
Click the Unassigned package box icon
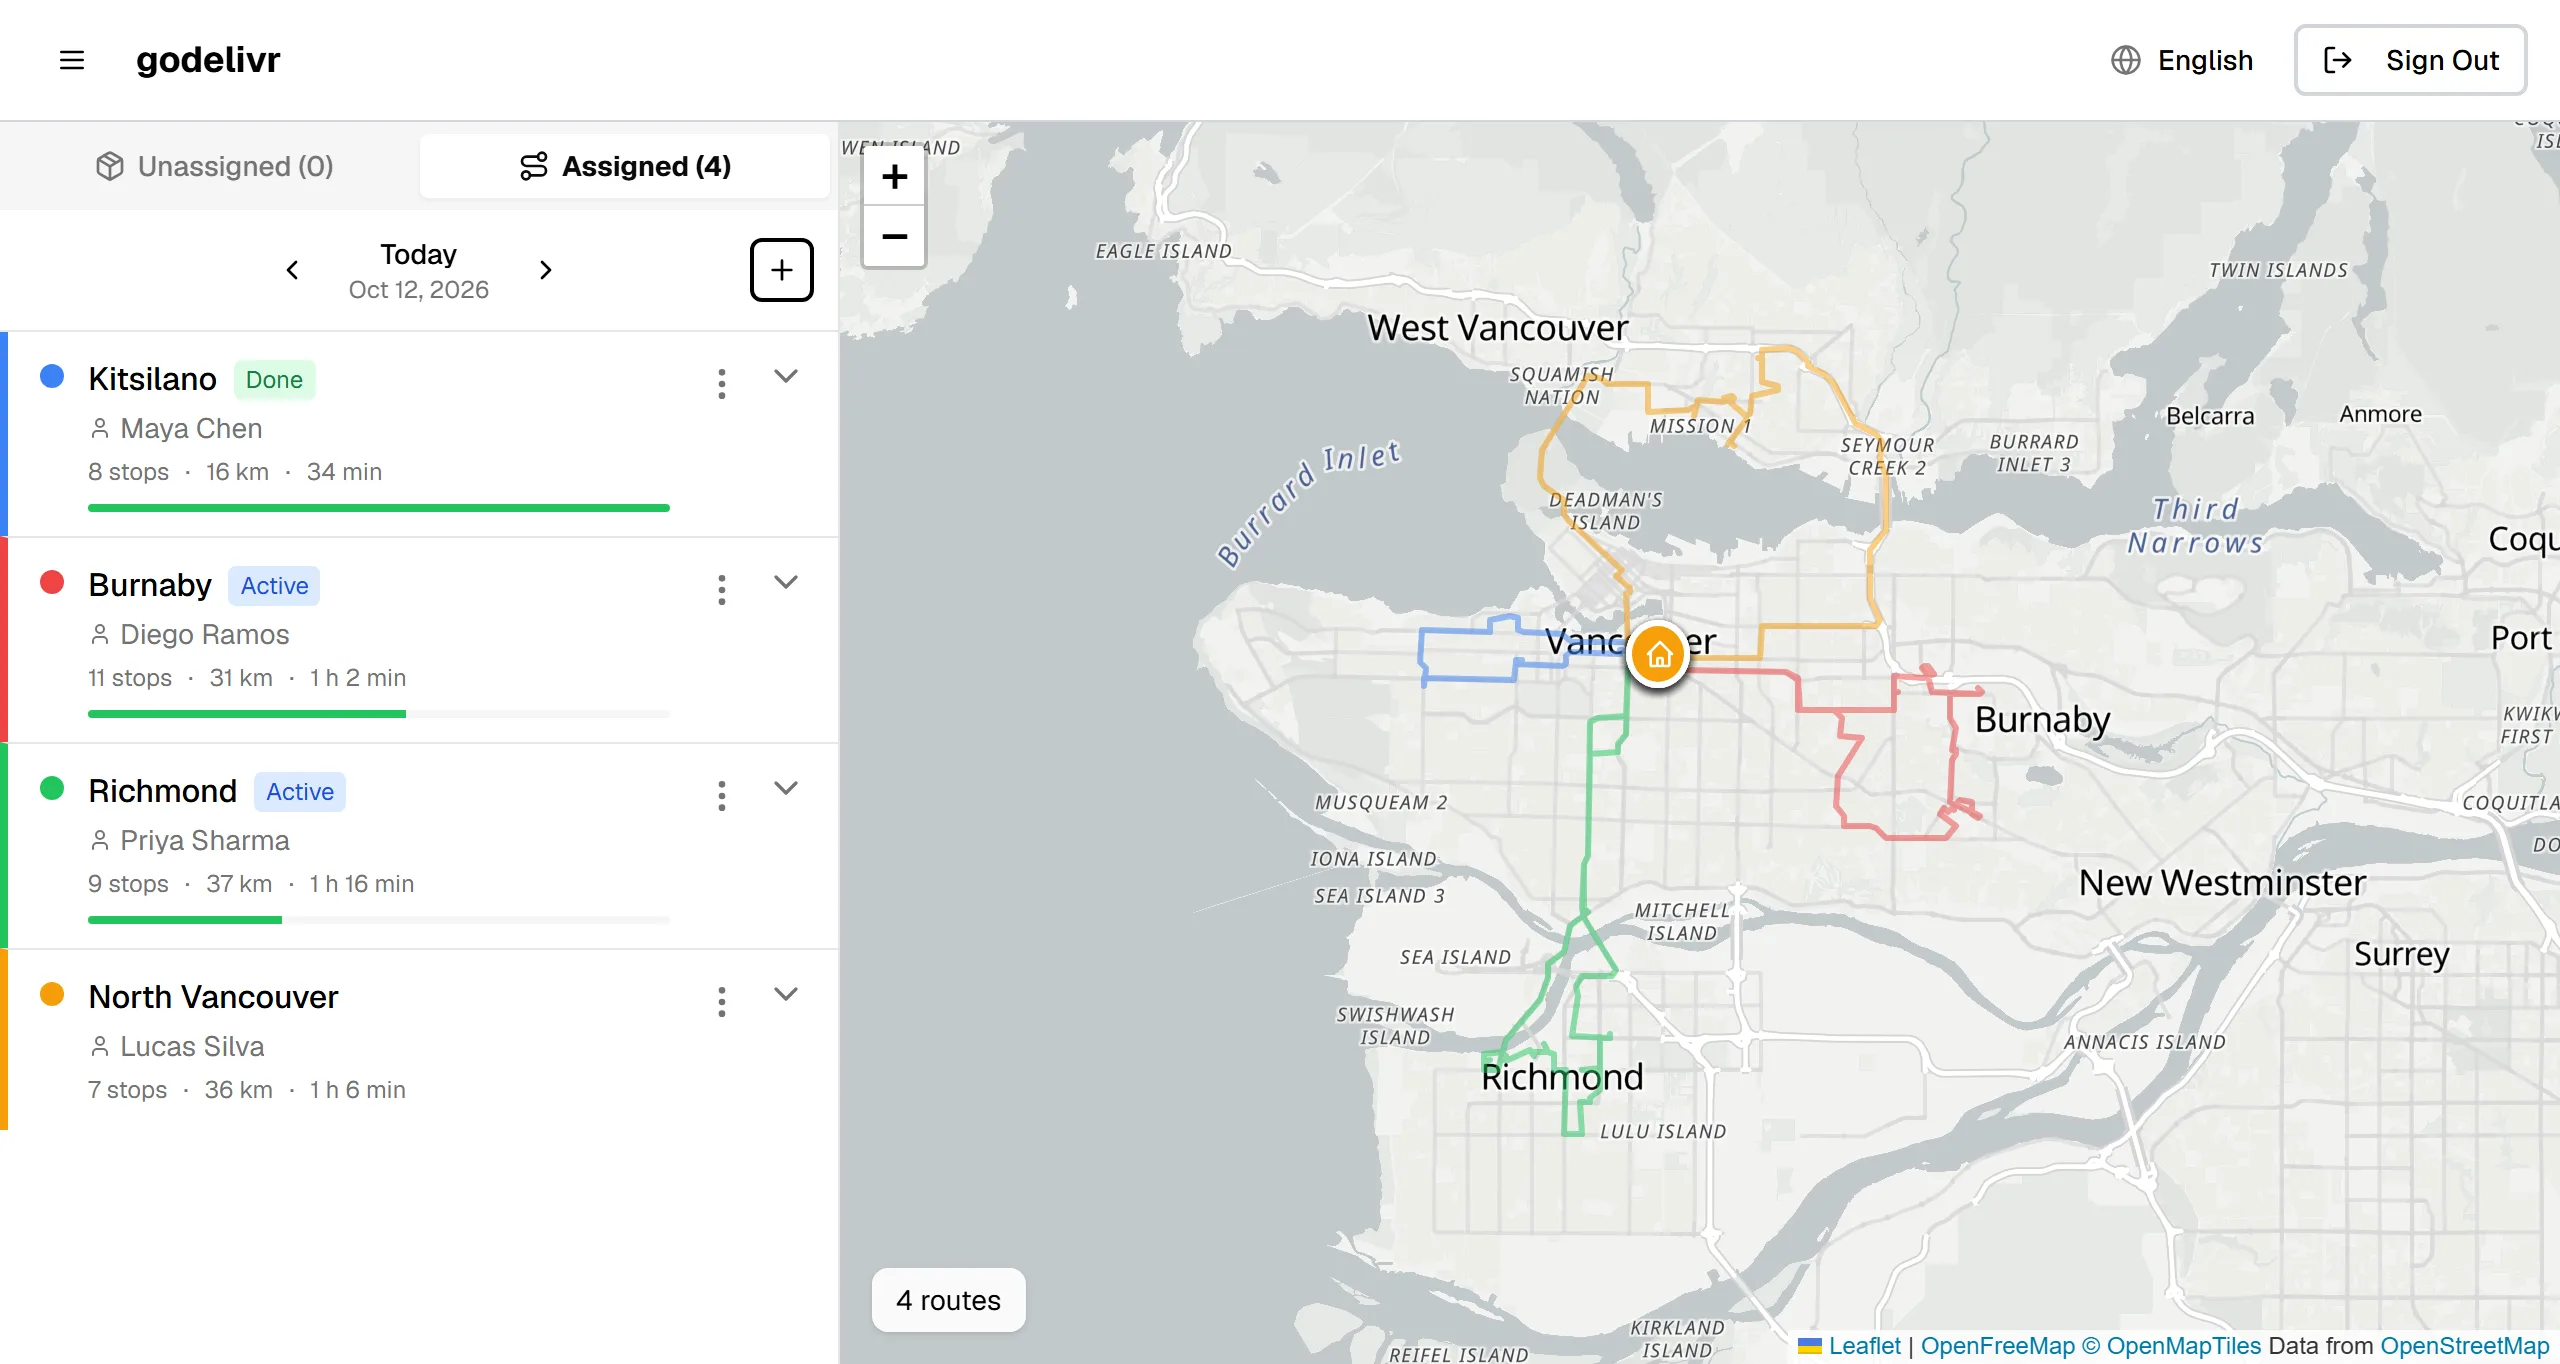click(x=110, y=166)
